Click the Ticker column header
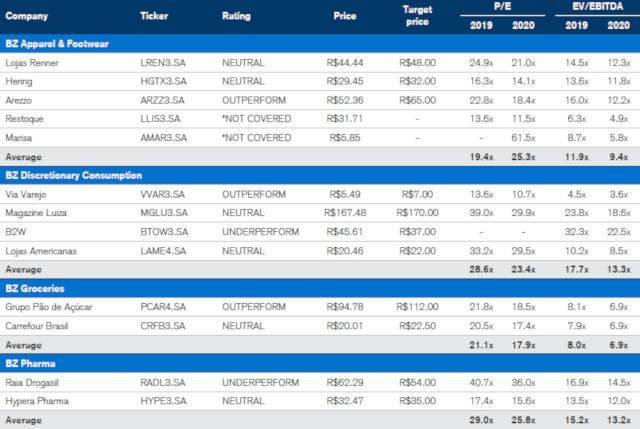Screen dimensions: 640x429 [154, 16]
